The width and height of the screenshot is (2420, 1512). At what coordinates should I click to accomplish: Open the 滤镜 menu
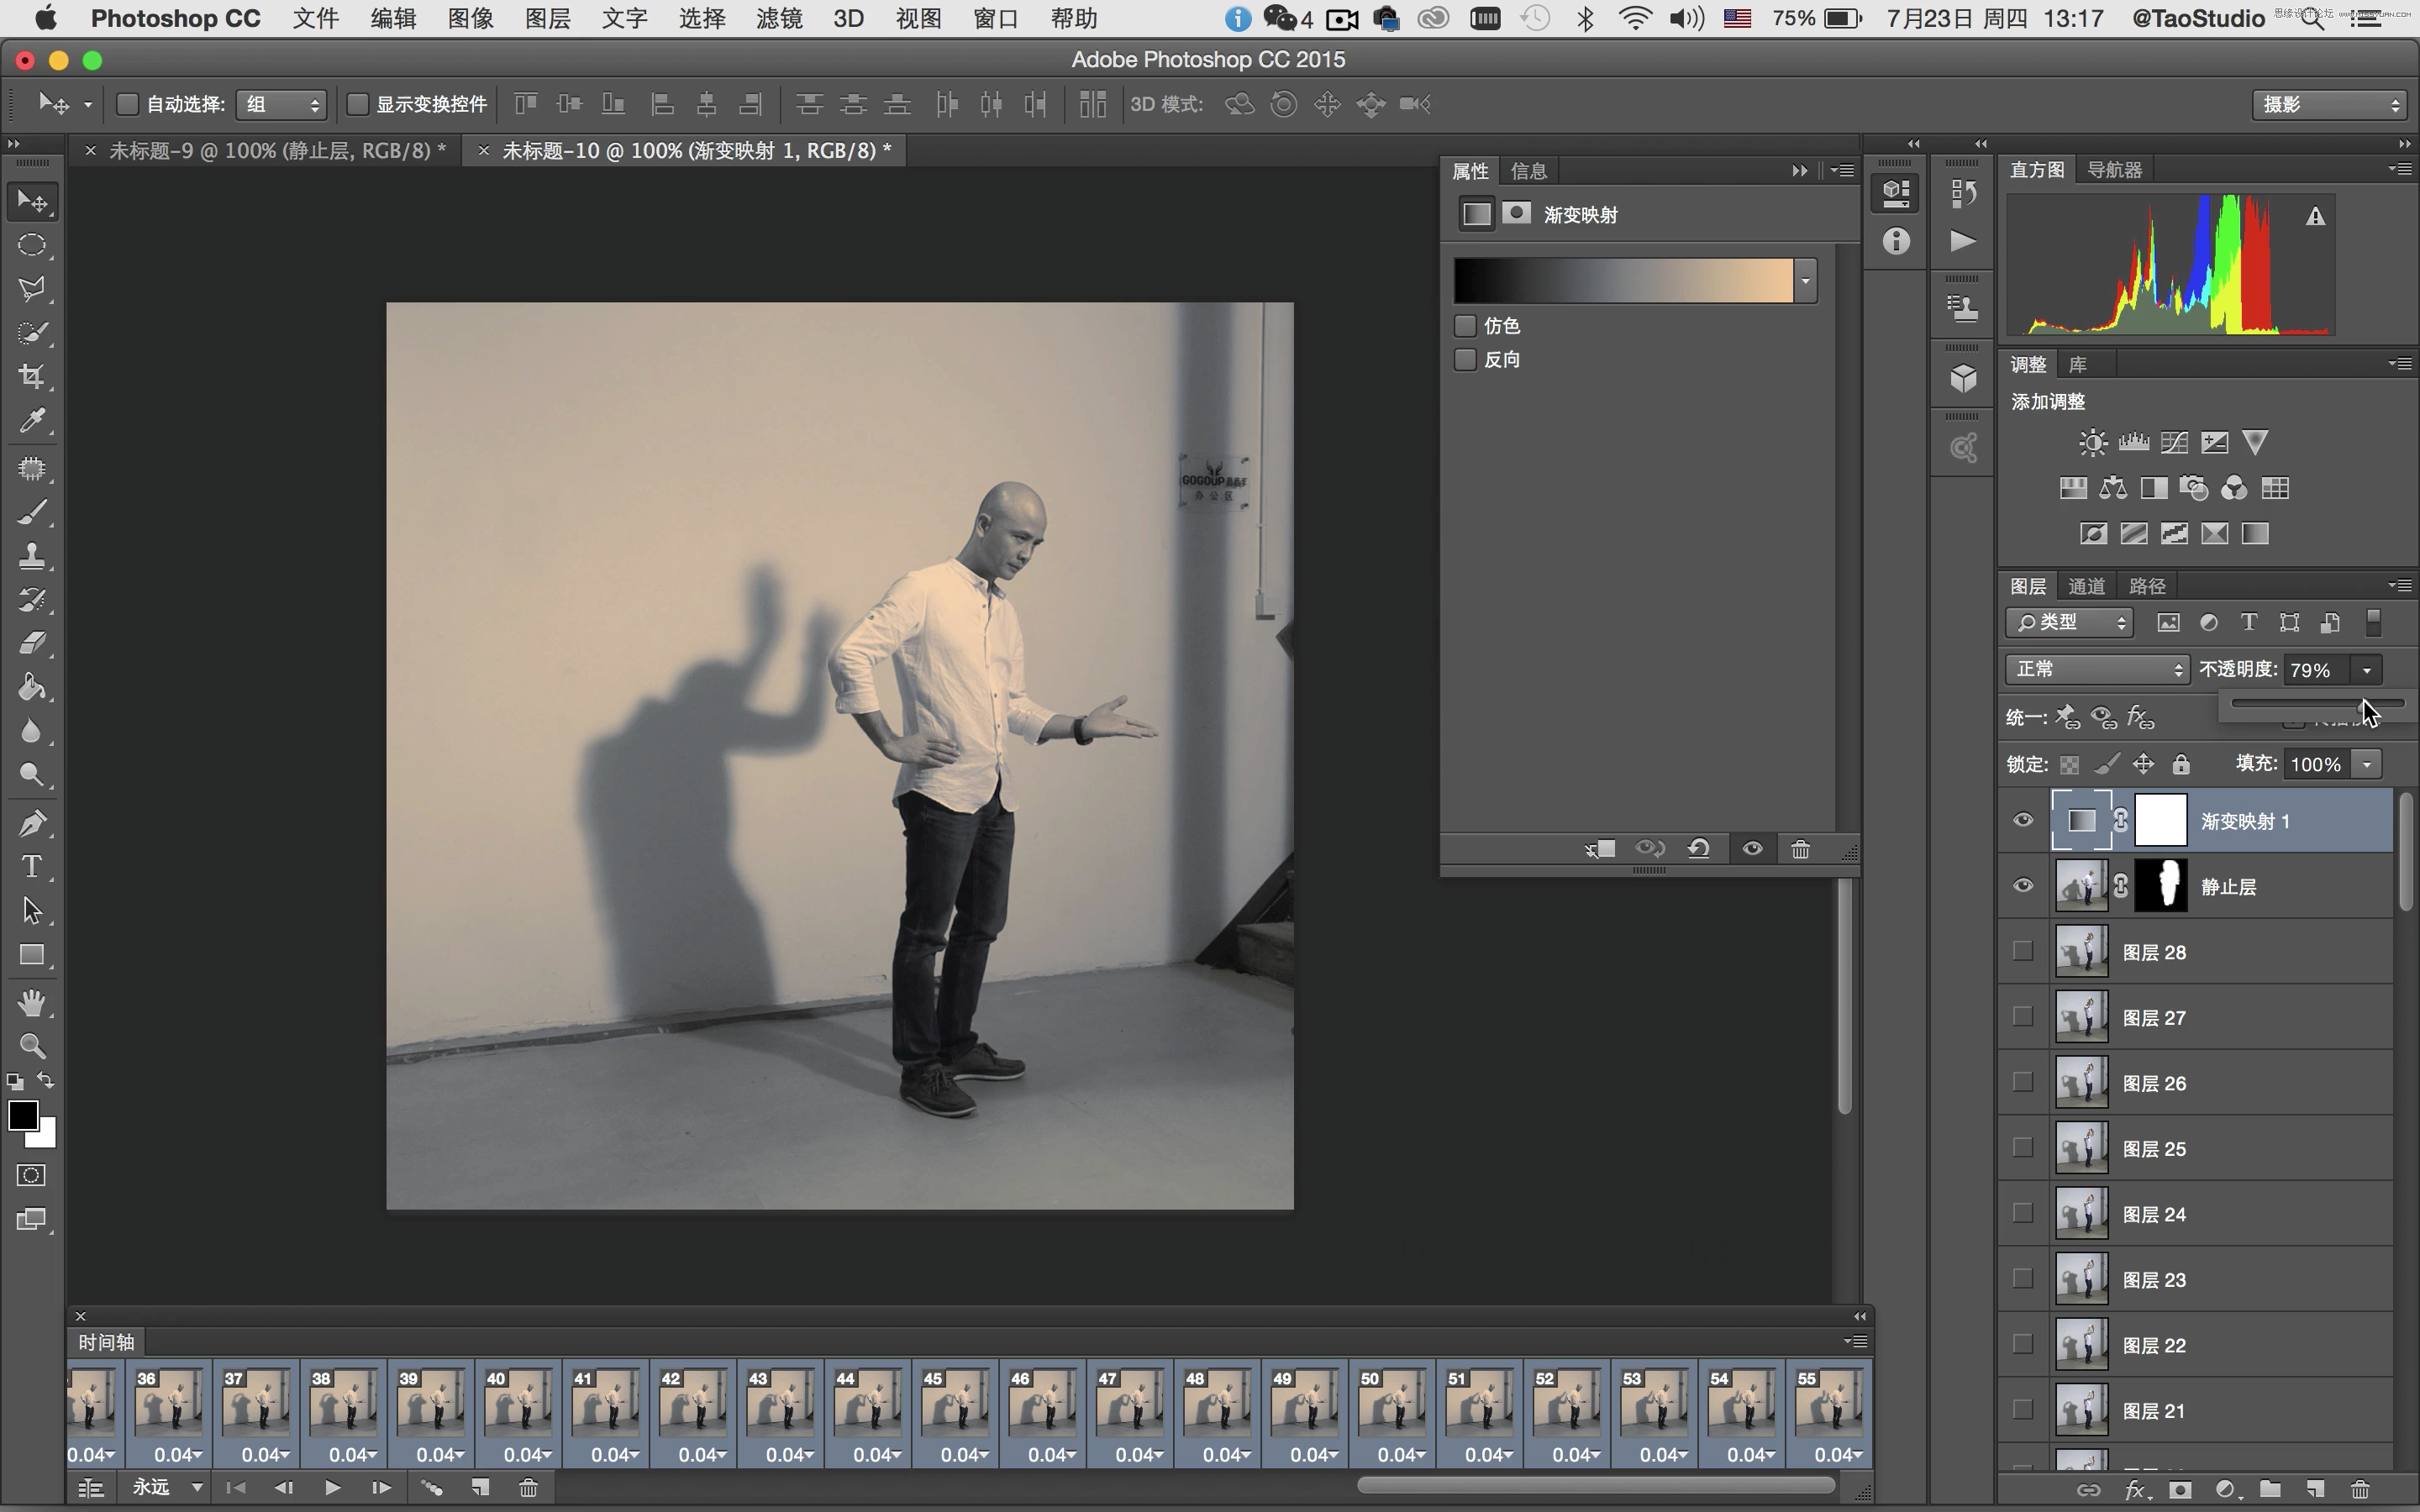pos(778,18)
